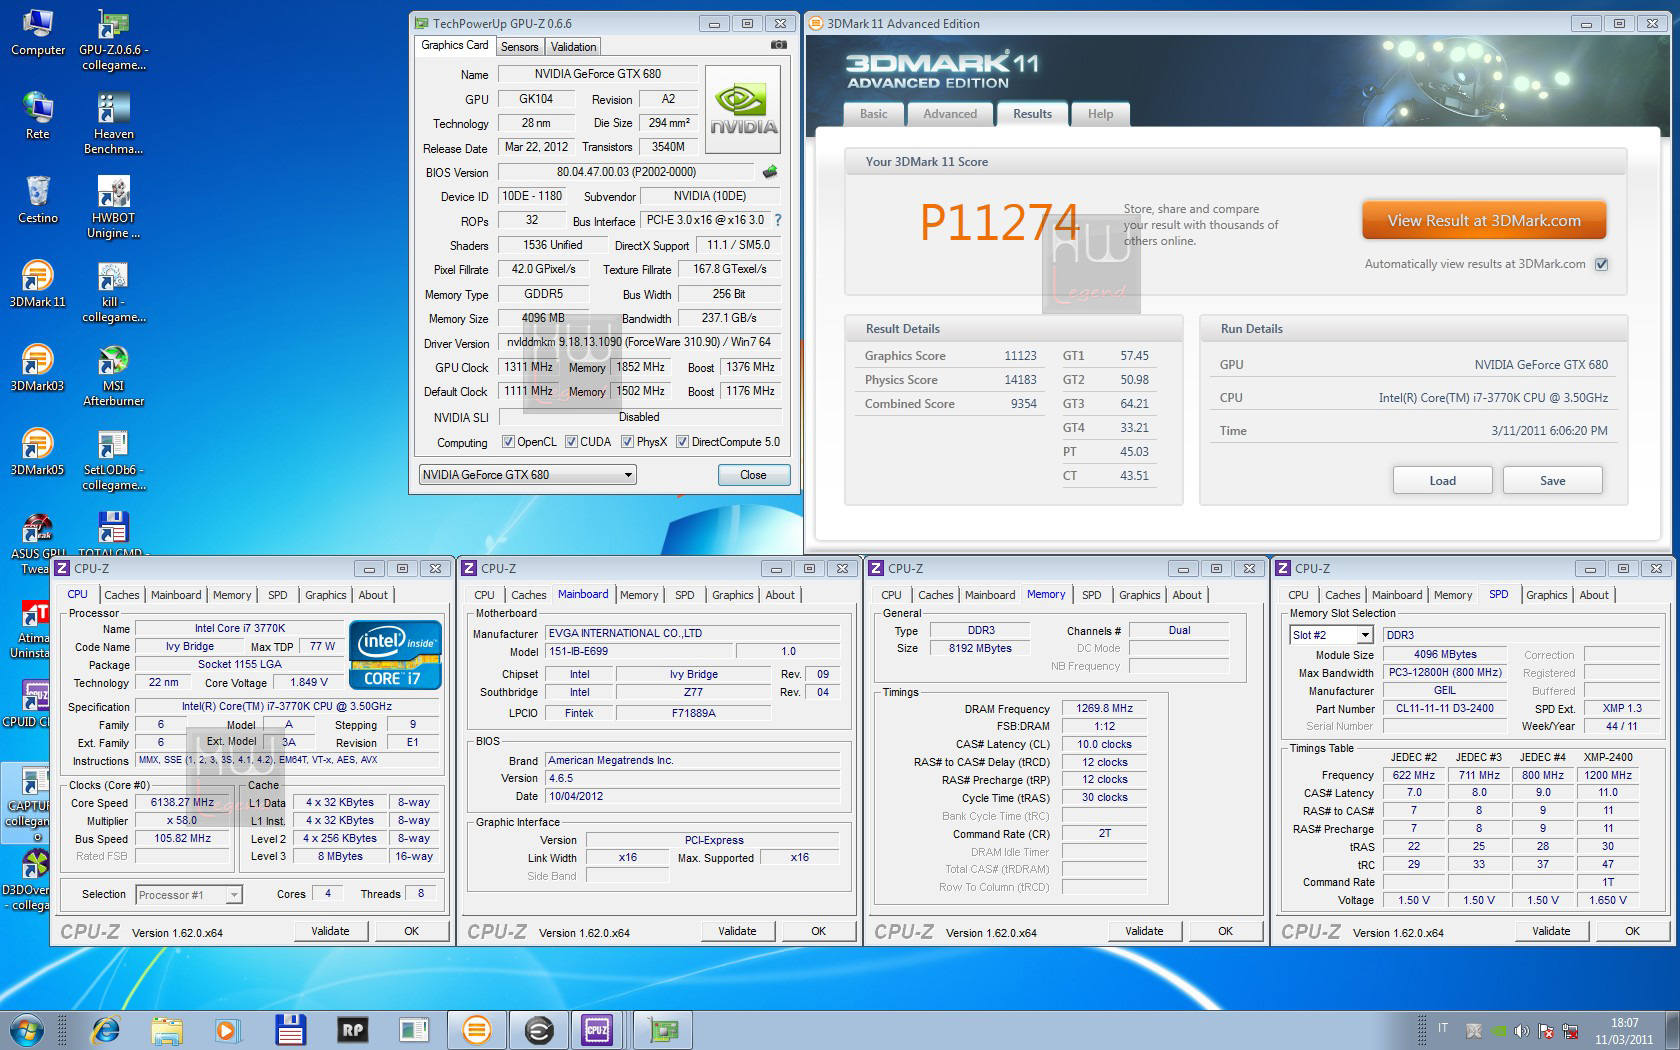Open the Cestino recycle bin icon
This screenshot has height=1050, width=1680.
point(37,200)
